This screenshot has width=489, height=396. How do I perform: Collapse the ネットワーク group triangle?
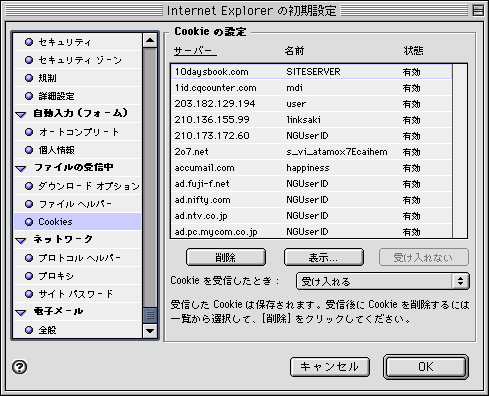click(21, 240)
